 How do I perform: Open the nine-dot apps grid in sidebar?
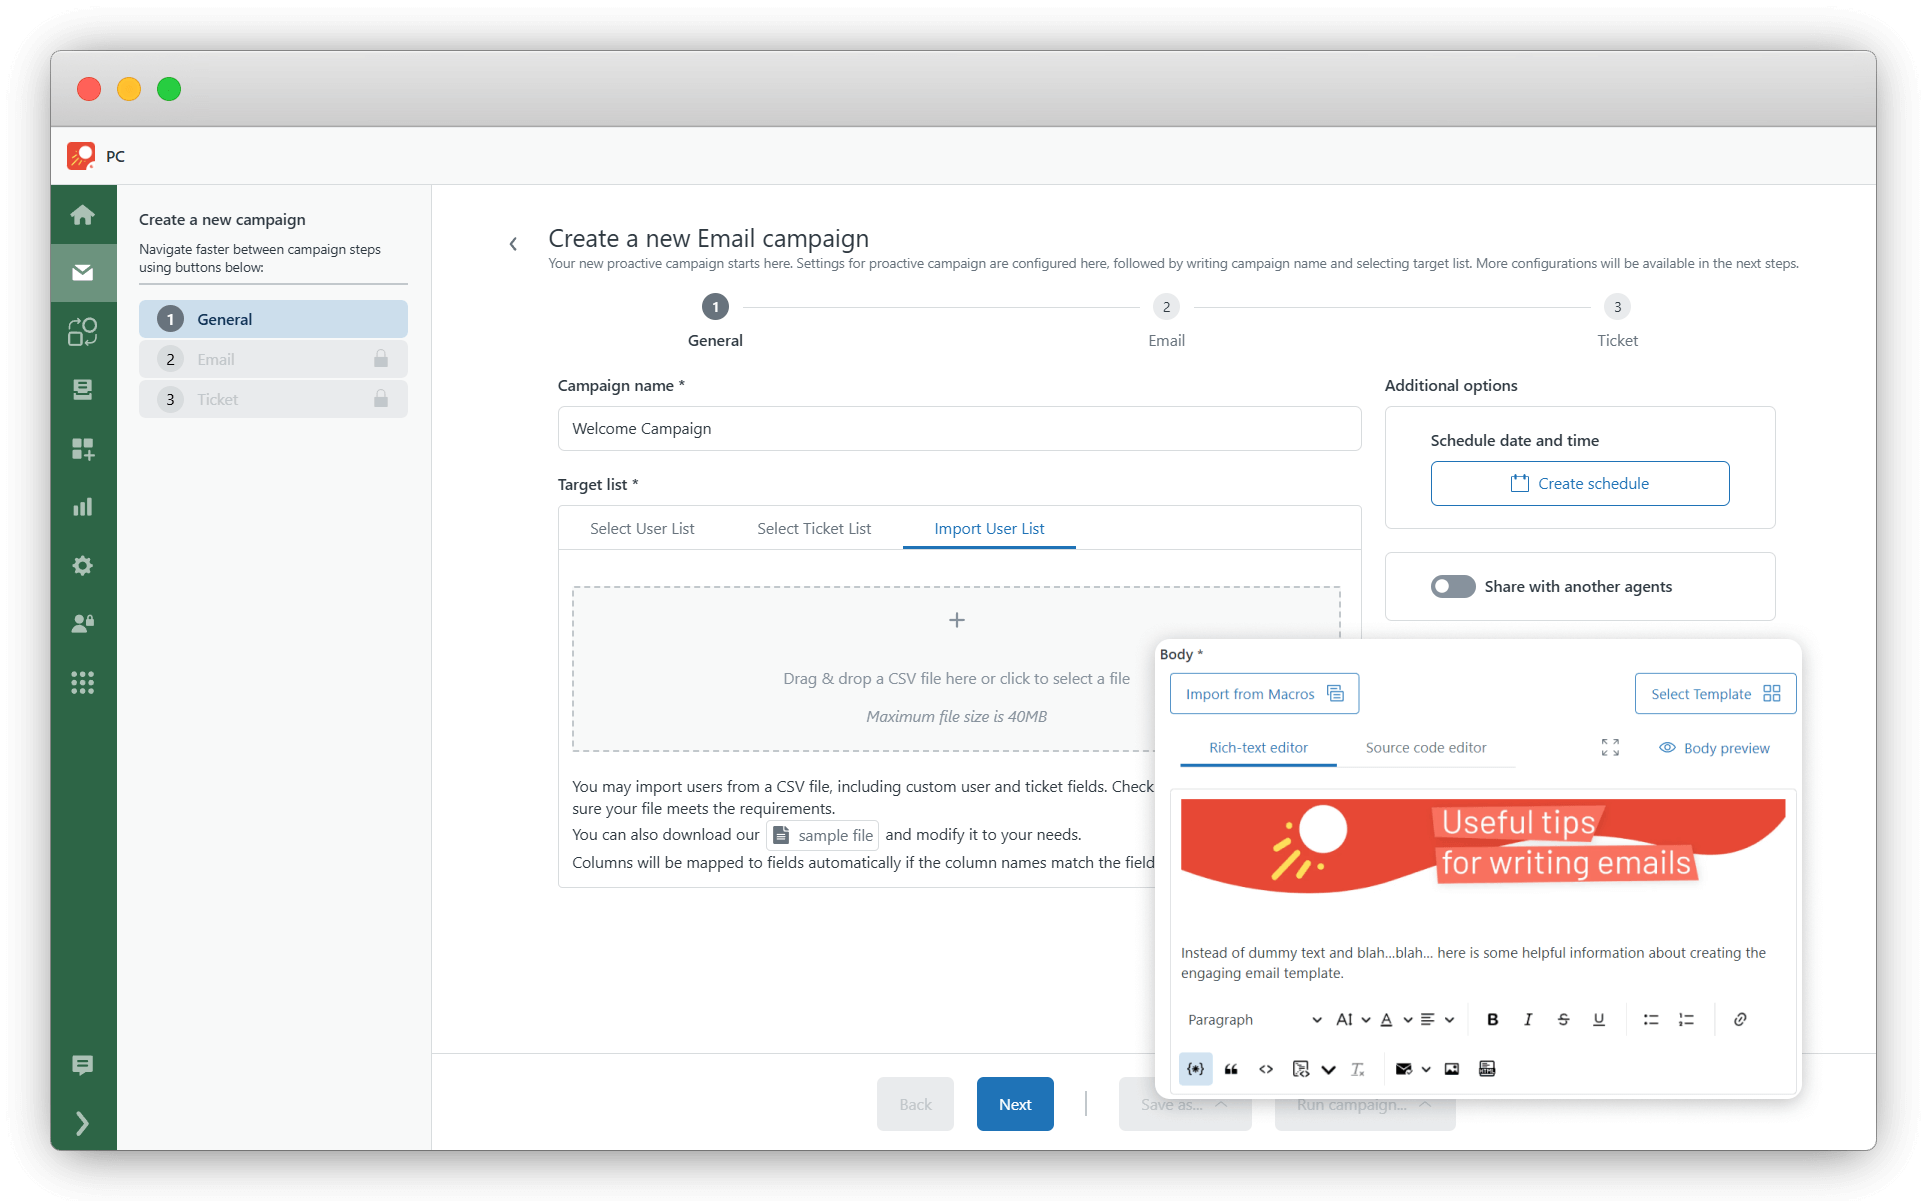click(x=83, y=683)
